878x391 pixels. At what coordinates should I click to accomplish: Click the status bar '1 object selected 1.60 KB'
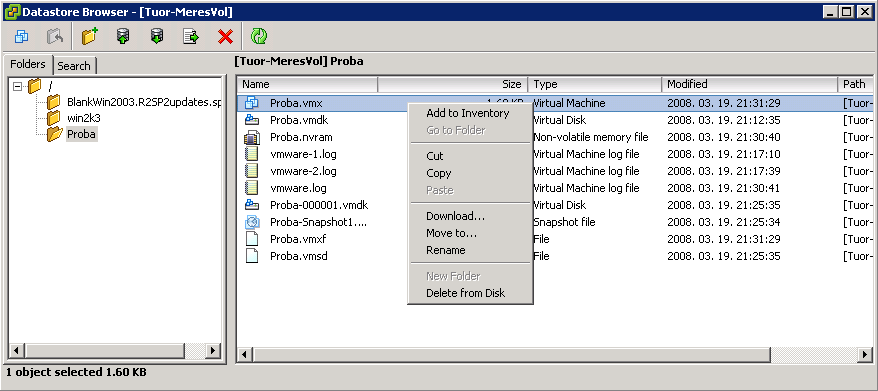pos(76,372)
